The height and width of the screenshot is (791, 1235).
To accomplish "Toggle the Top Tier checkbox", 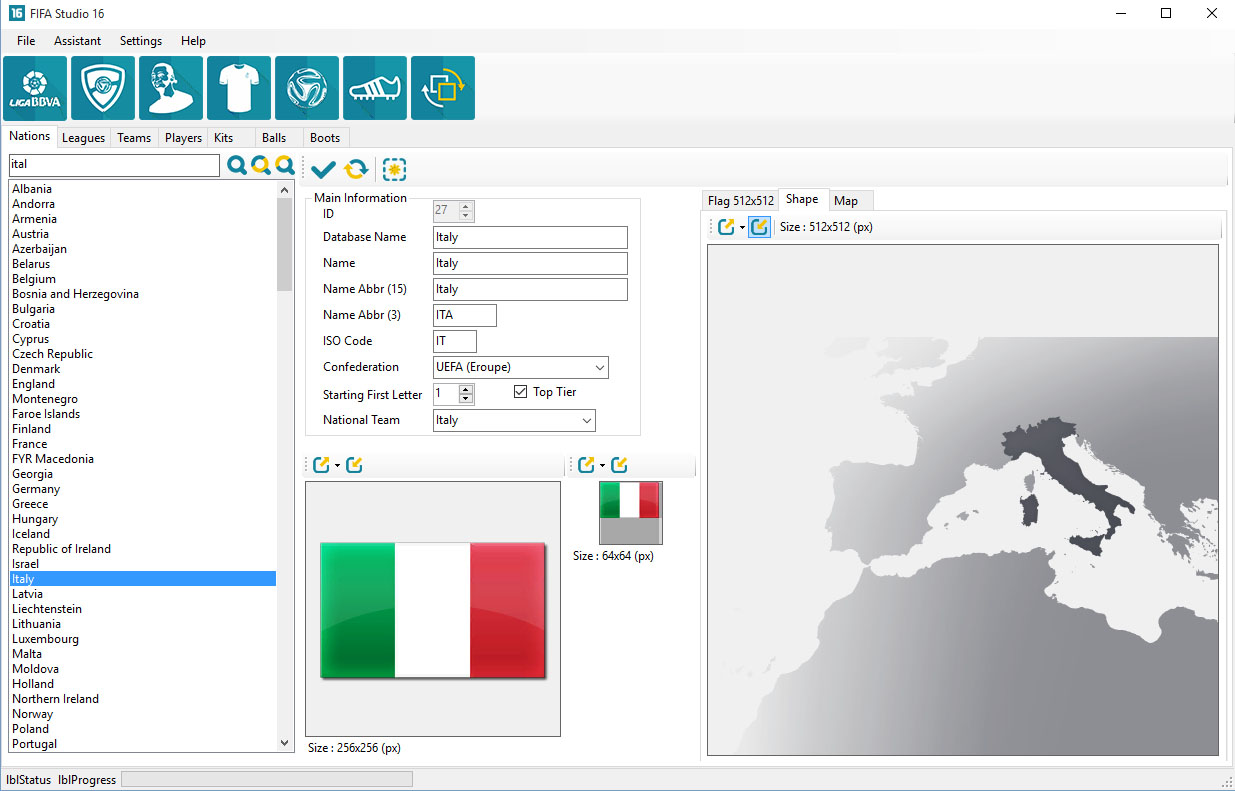I will (520, 392).
